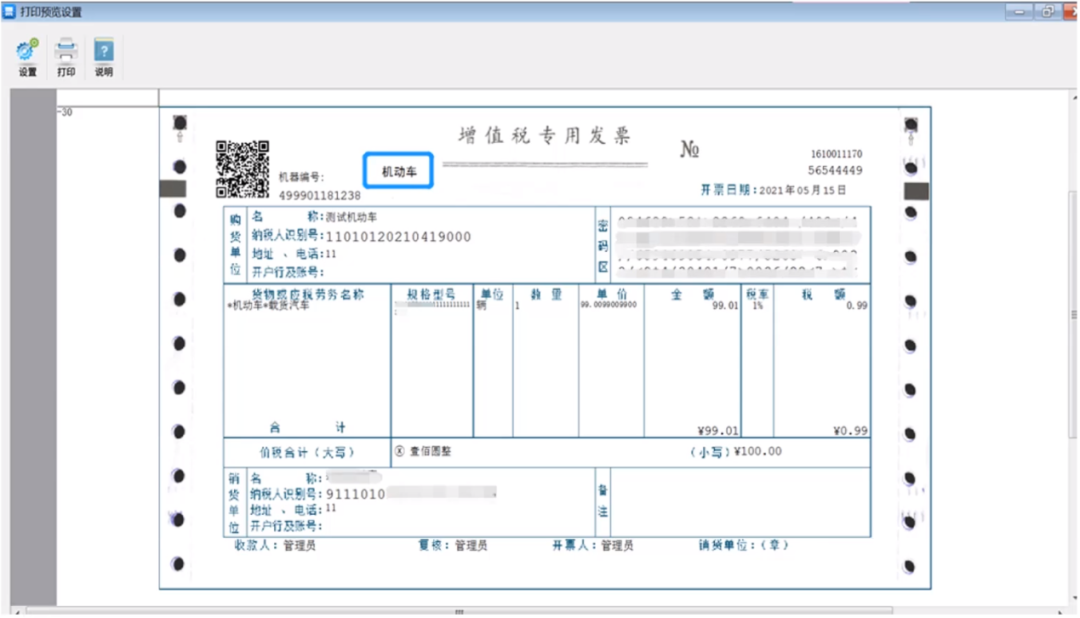Click the buyer tax ID 11010120210419000
The height and width of the screenshot is (618, 1080).
coord(398,237)
